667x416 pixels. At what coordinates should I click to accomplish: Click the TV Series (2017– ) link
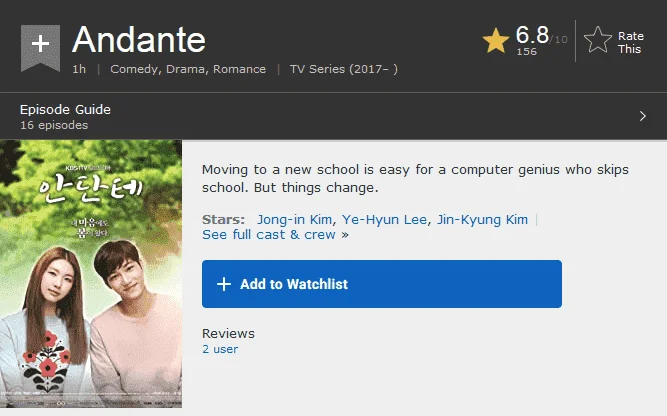point(344,69)
